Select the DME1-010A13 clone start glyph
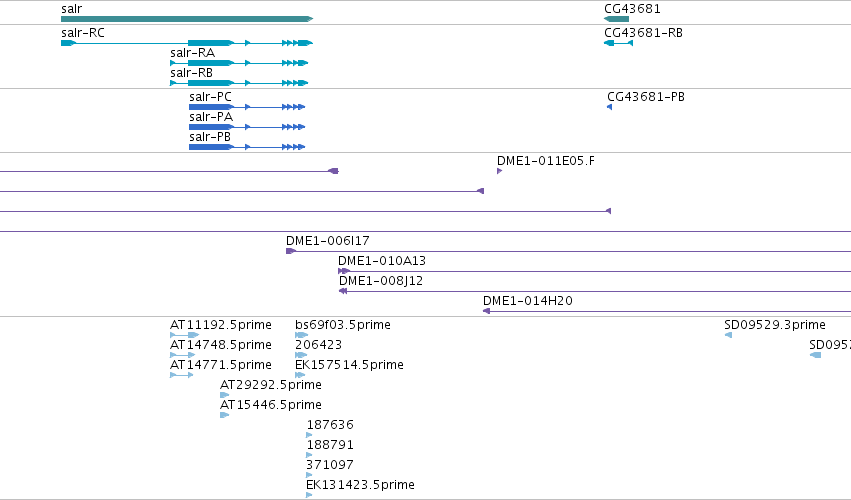 [344, 271]
